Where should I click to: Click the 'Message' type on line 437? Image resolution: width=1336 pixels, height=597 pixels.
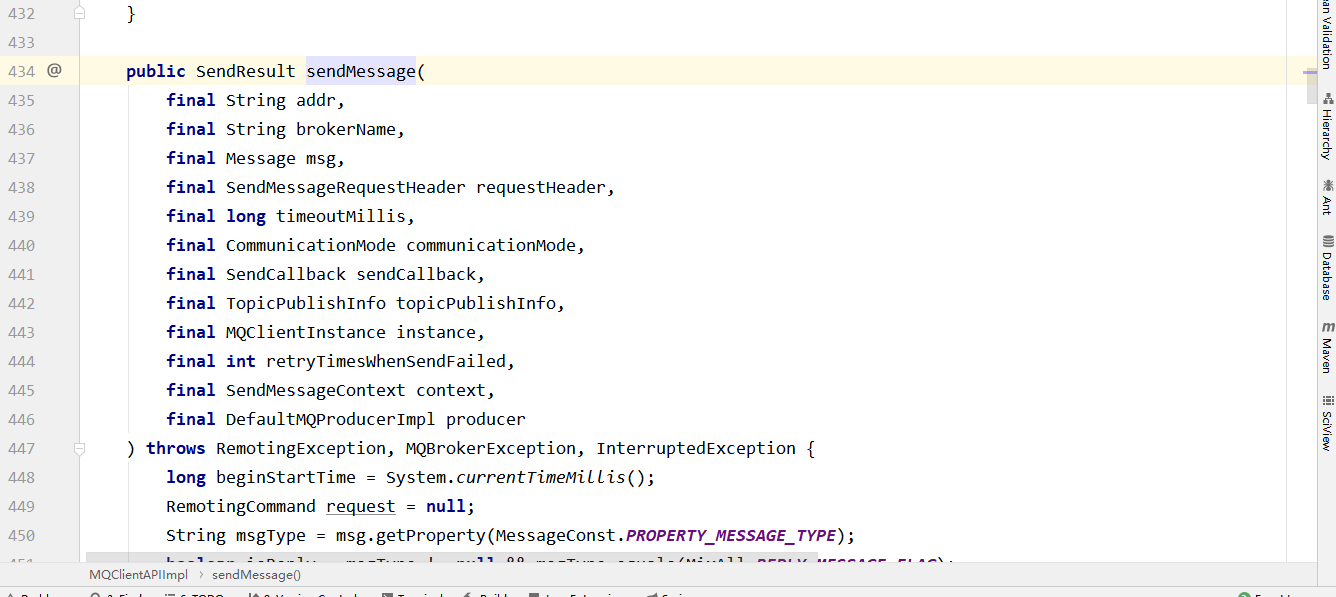[261, 158]
